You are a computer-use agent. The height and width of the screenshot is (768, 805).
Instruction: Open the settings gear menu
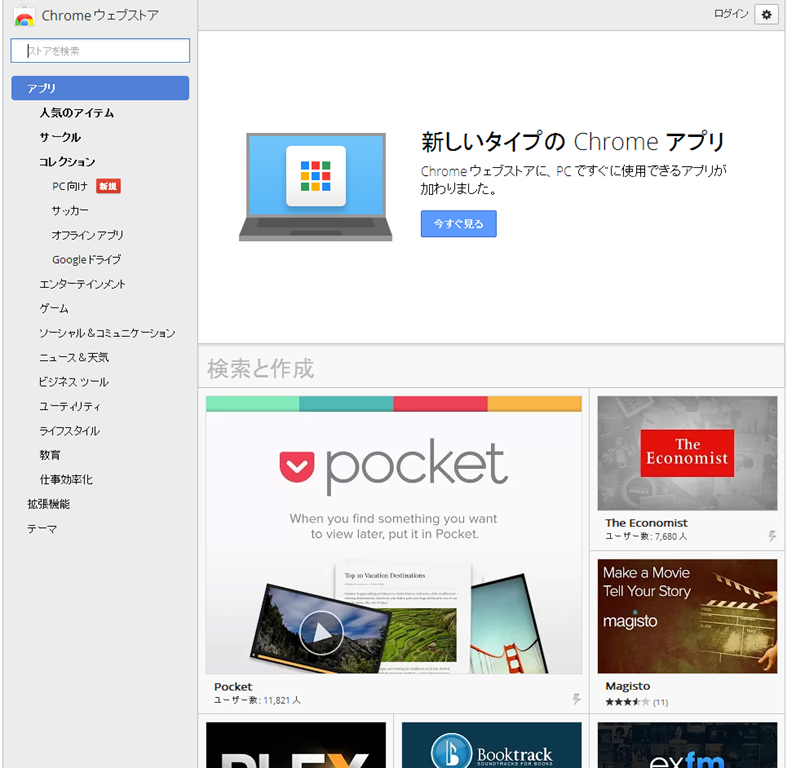pyautogui.click(x=766, y=14)
